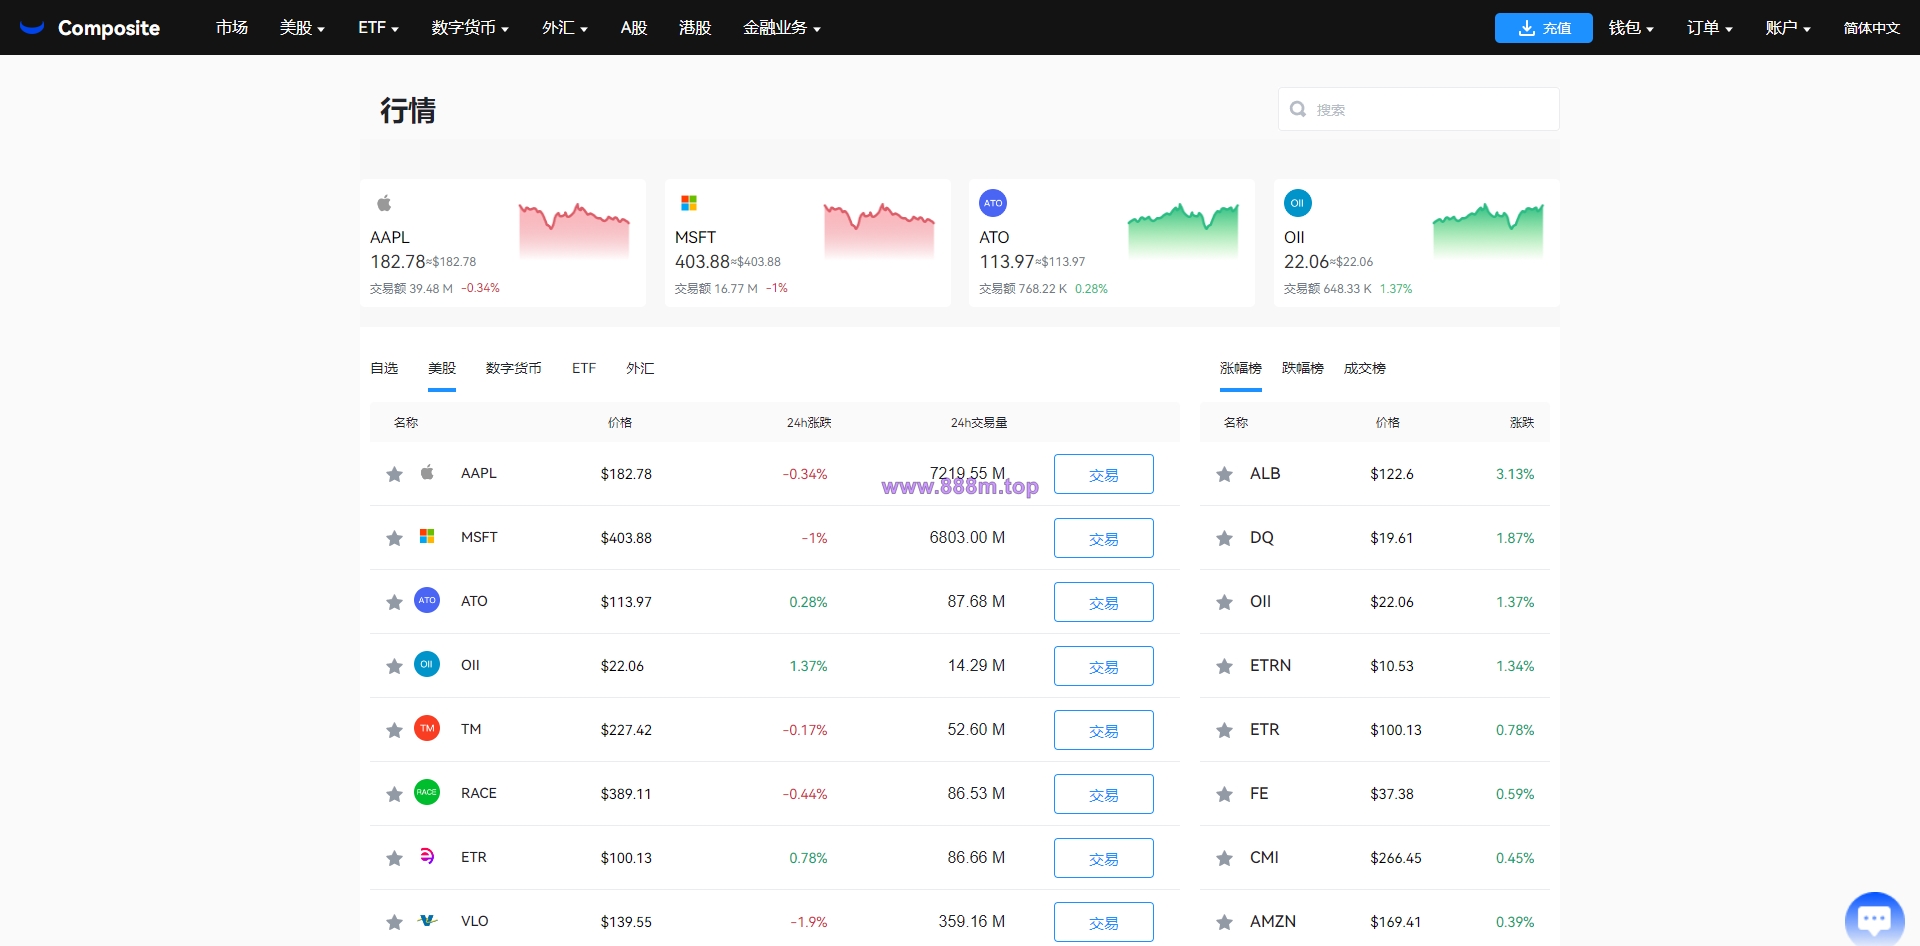Click the Apple logo in AAPL card
The height and width of the screenshot is (946, 1920).
pyautogui.click(x=384, y=203)
